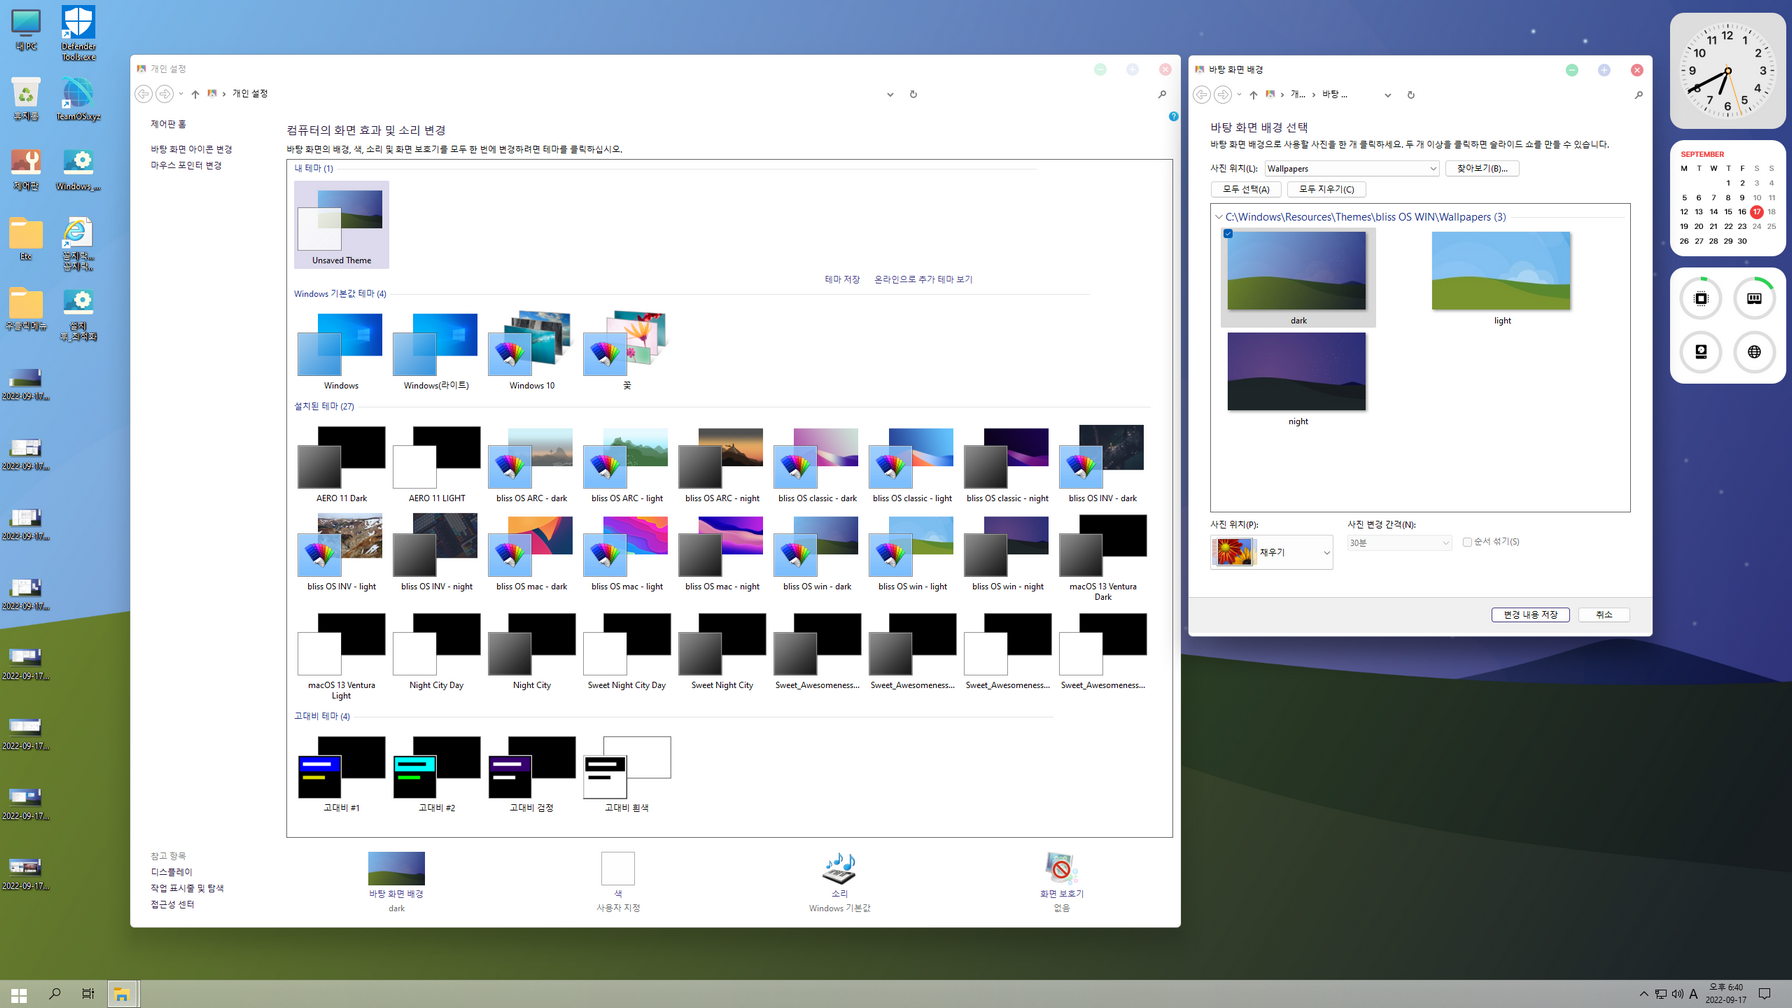
Task: Apply the bliss OS mac - dark theme
Action: 531,553
